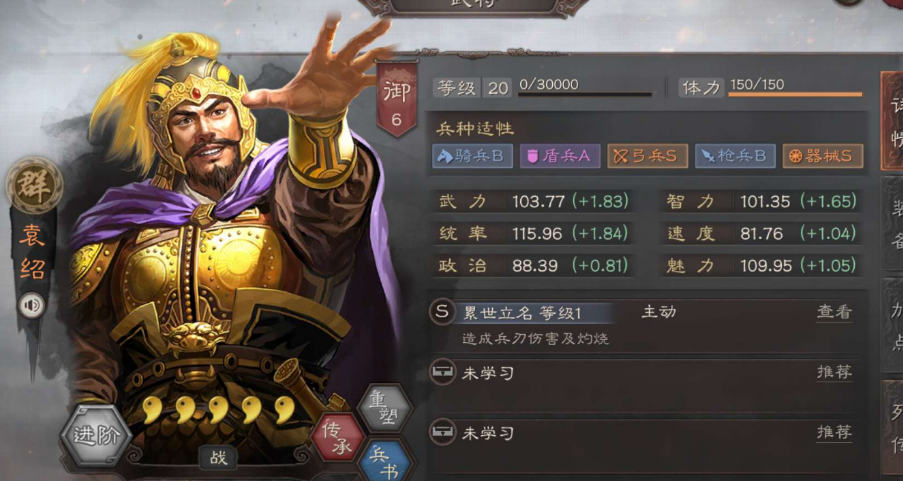Screen dimensions: 903x481
Task: Click the 战 button below the portrait
Action: [x=218, y=459]
